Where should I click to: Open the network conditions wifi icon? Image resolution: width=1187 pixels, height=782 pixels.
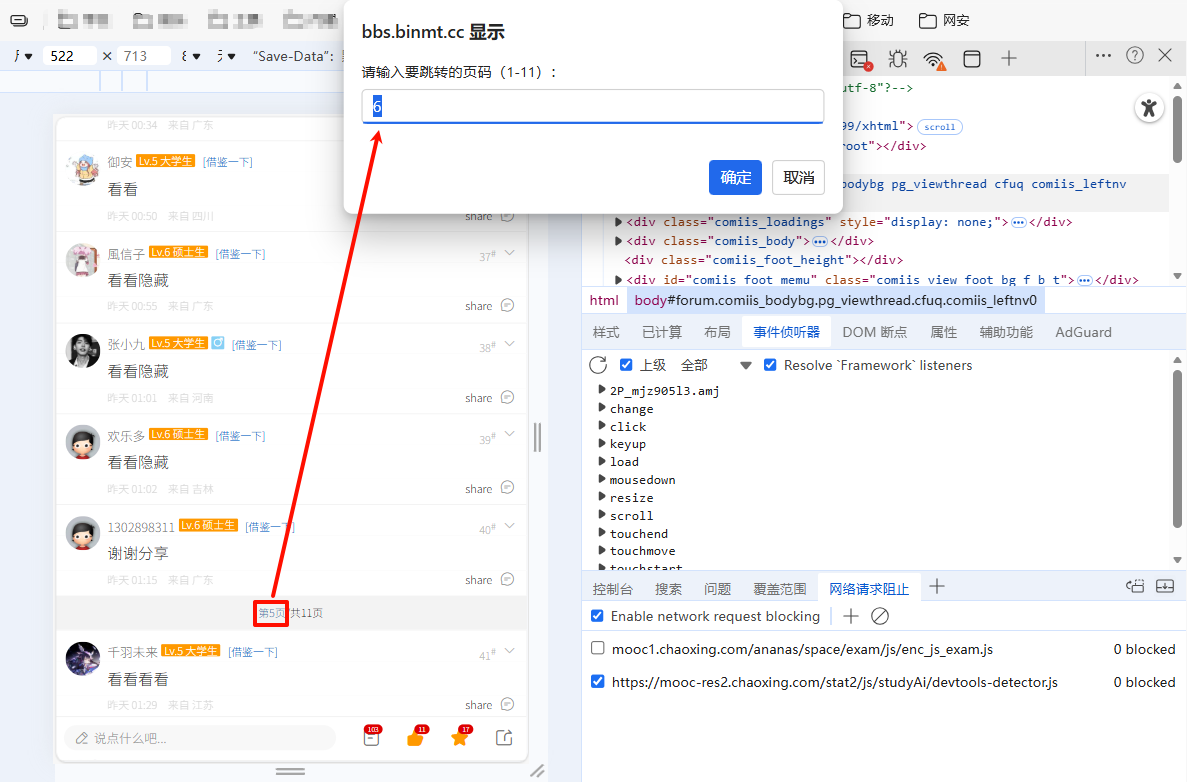point(935,59)
